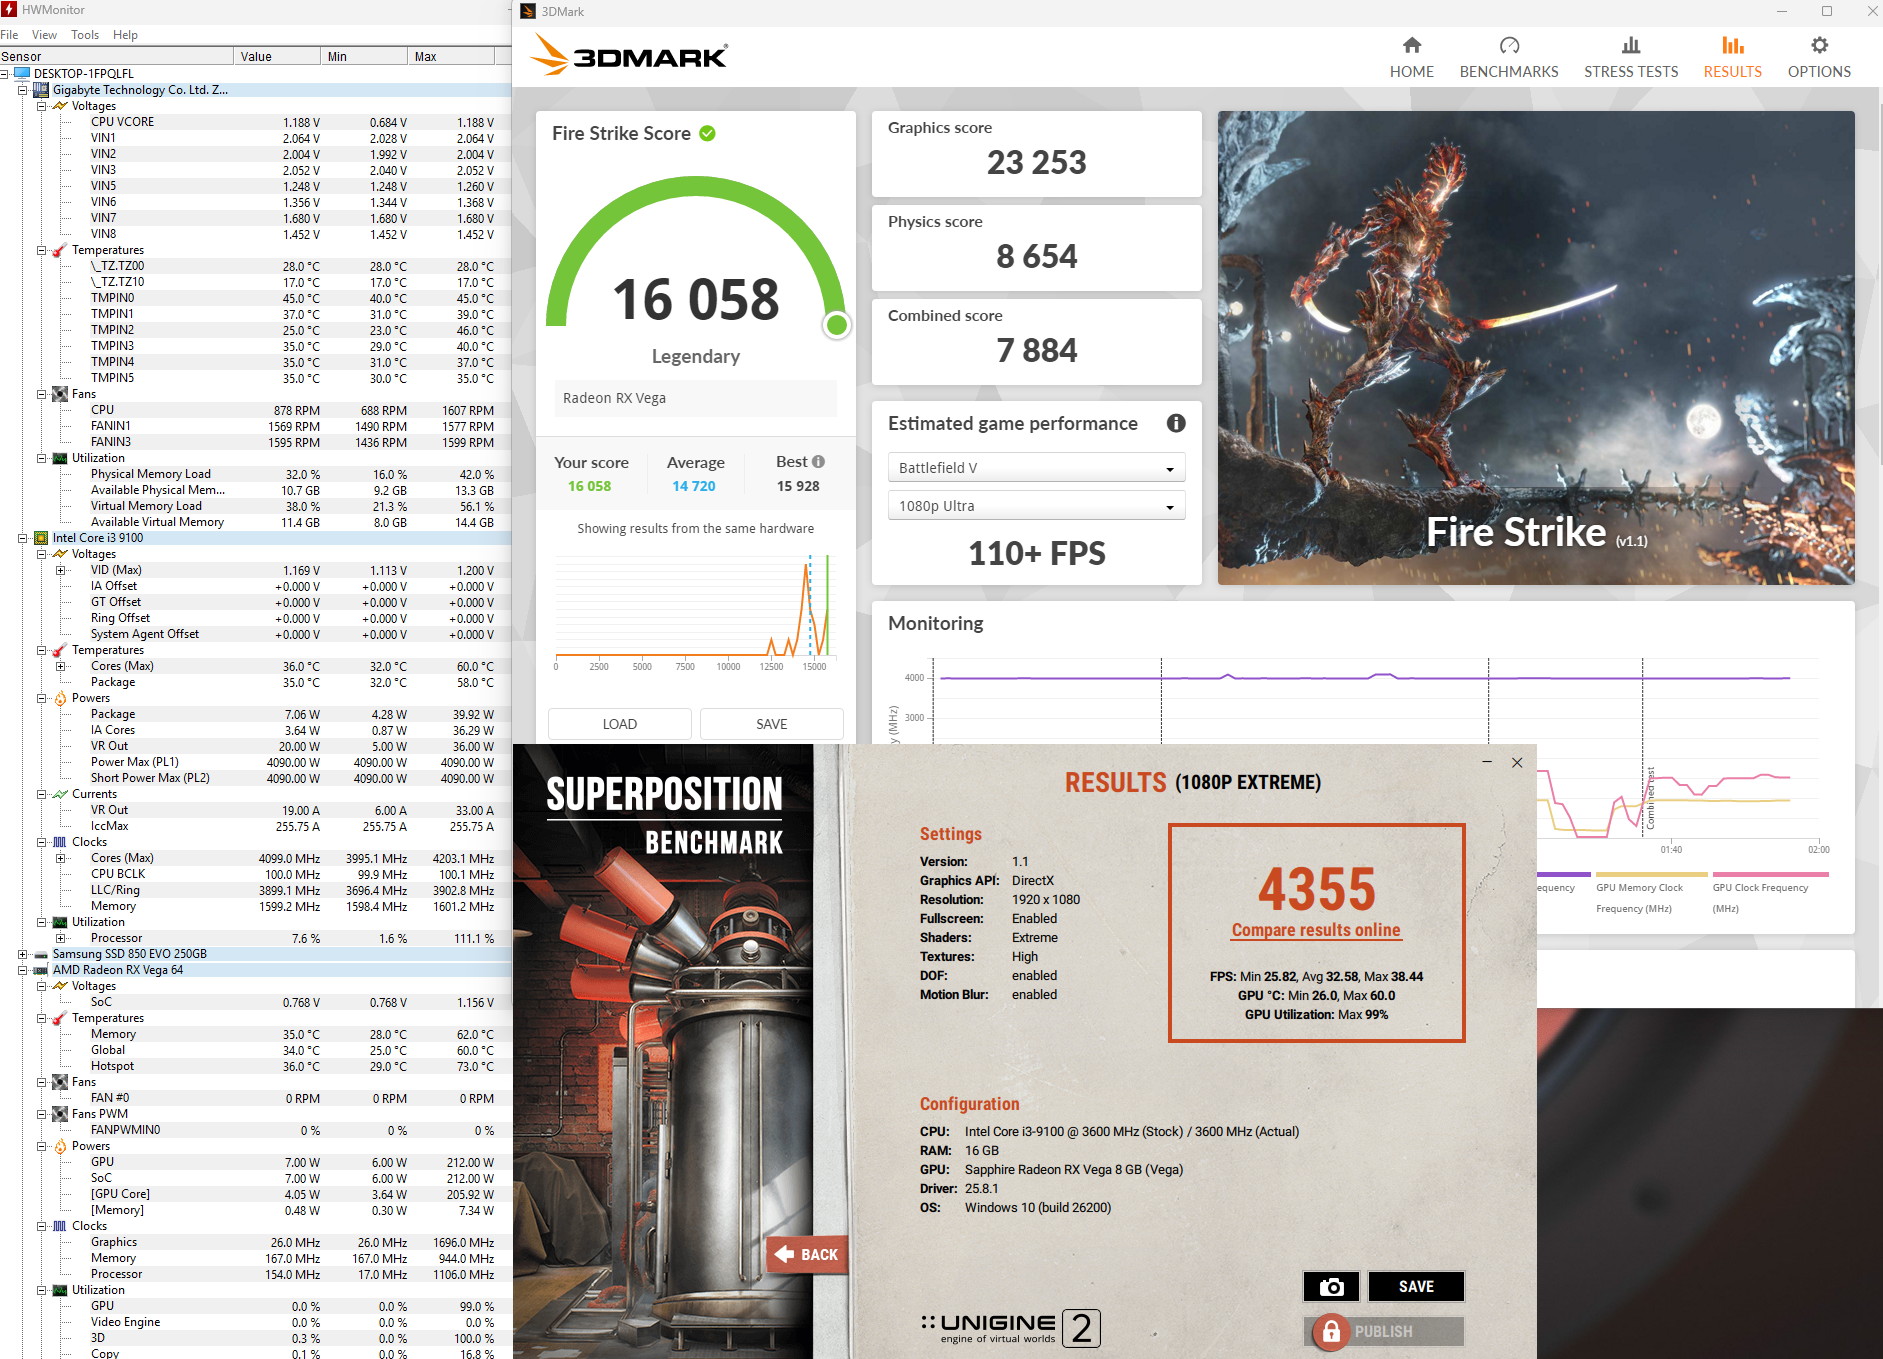Click the Fire Strike preview image

(x=1535, y=347)
